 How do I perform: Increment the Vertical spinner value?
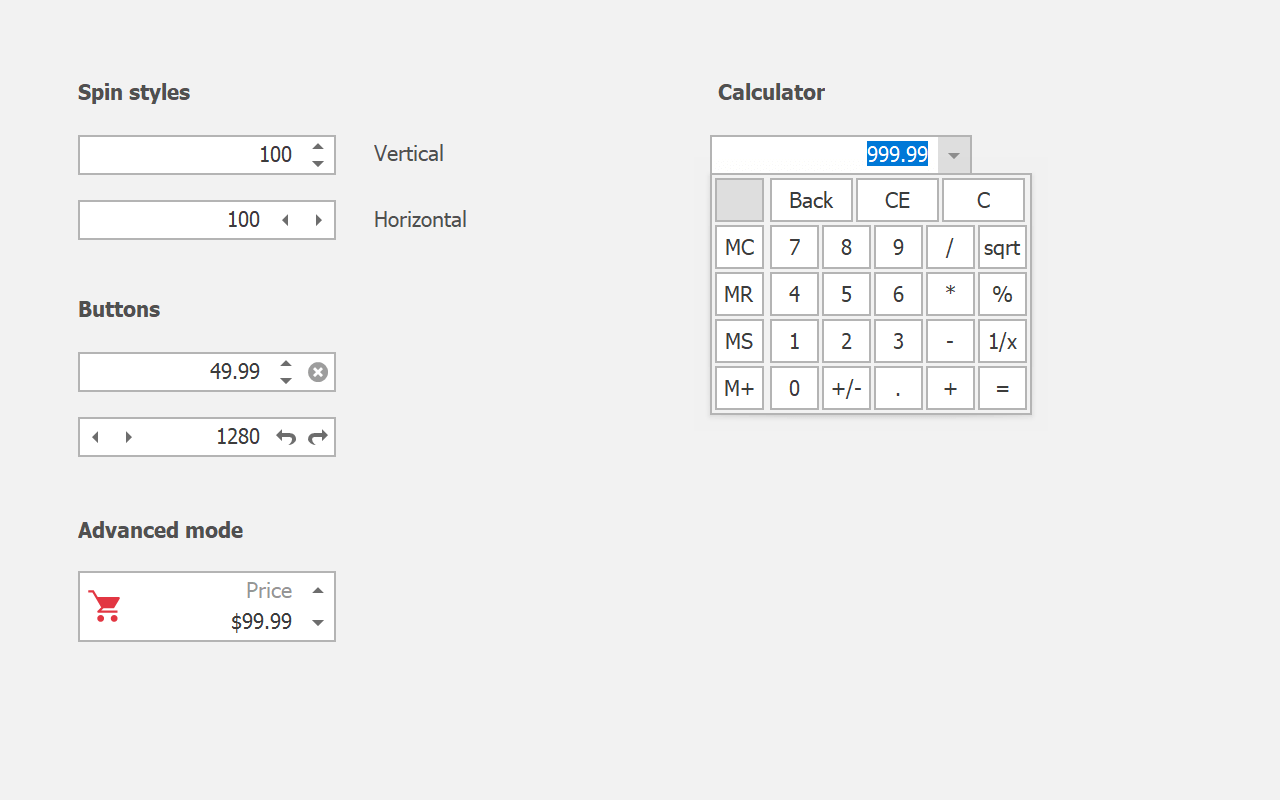(x=318, y=146)
